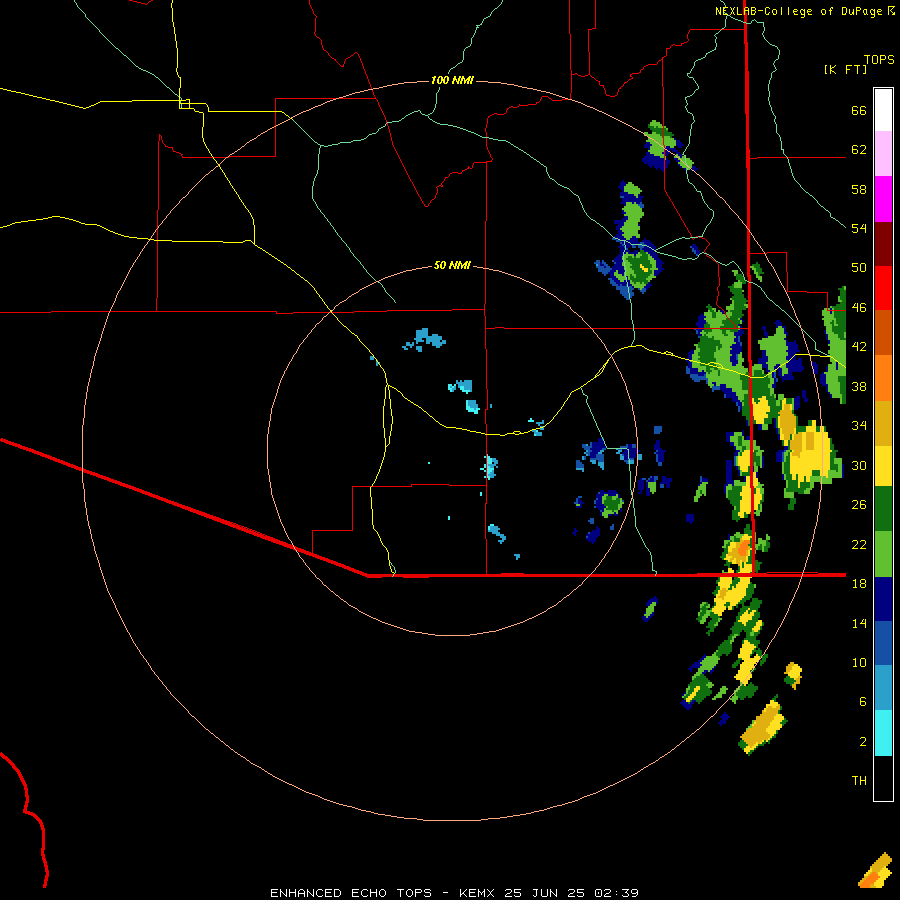The width and height of the screenshot is (900, 900).
Task: Click the light green 22 kft legend swatch
Action: click(883, 554)
